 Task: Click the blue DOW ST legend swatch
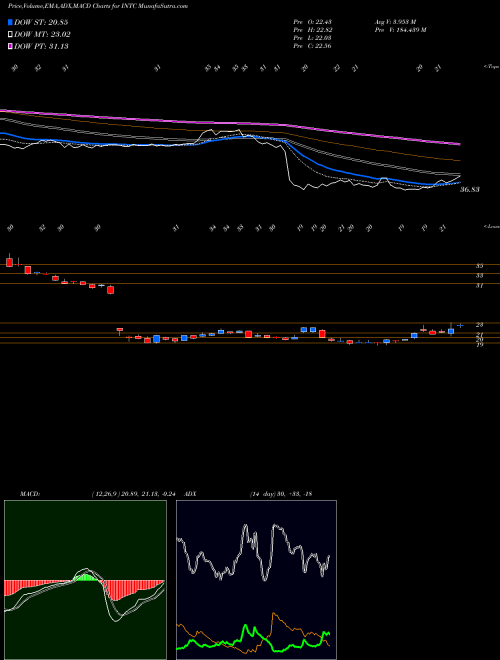pos(10,22)
